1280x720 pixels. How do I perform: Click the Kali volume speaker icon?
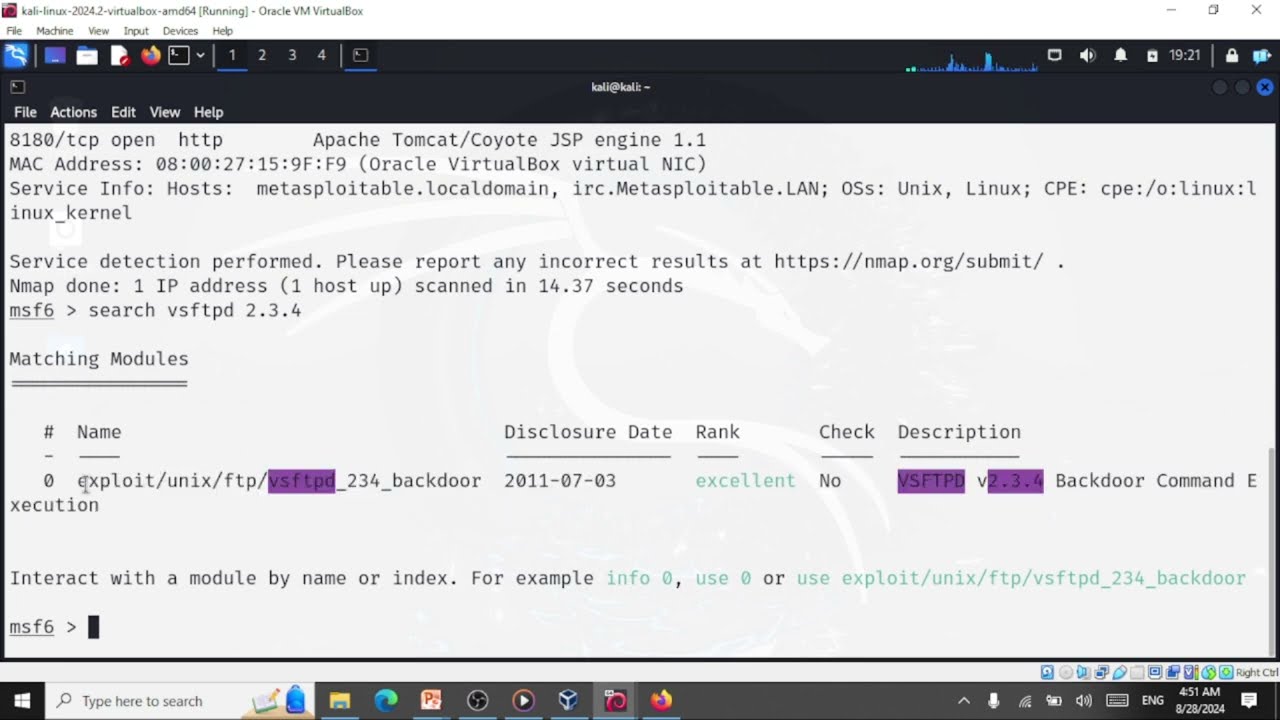[x=1088, y=55]
